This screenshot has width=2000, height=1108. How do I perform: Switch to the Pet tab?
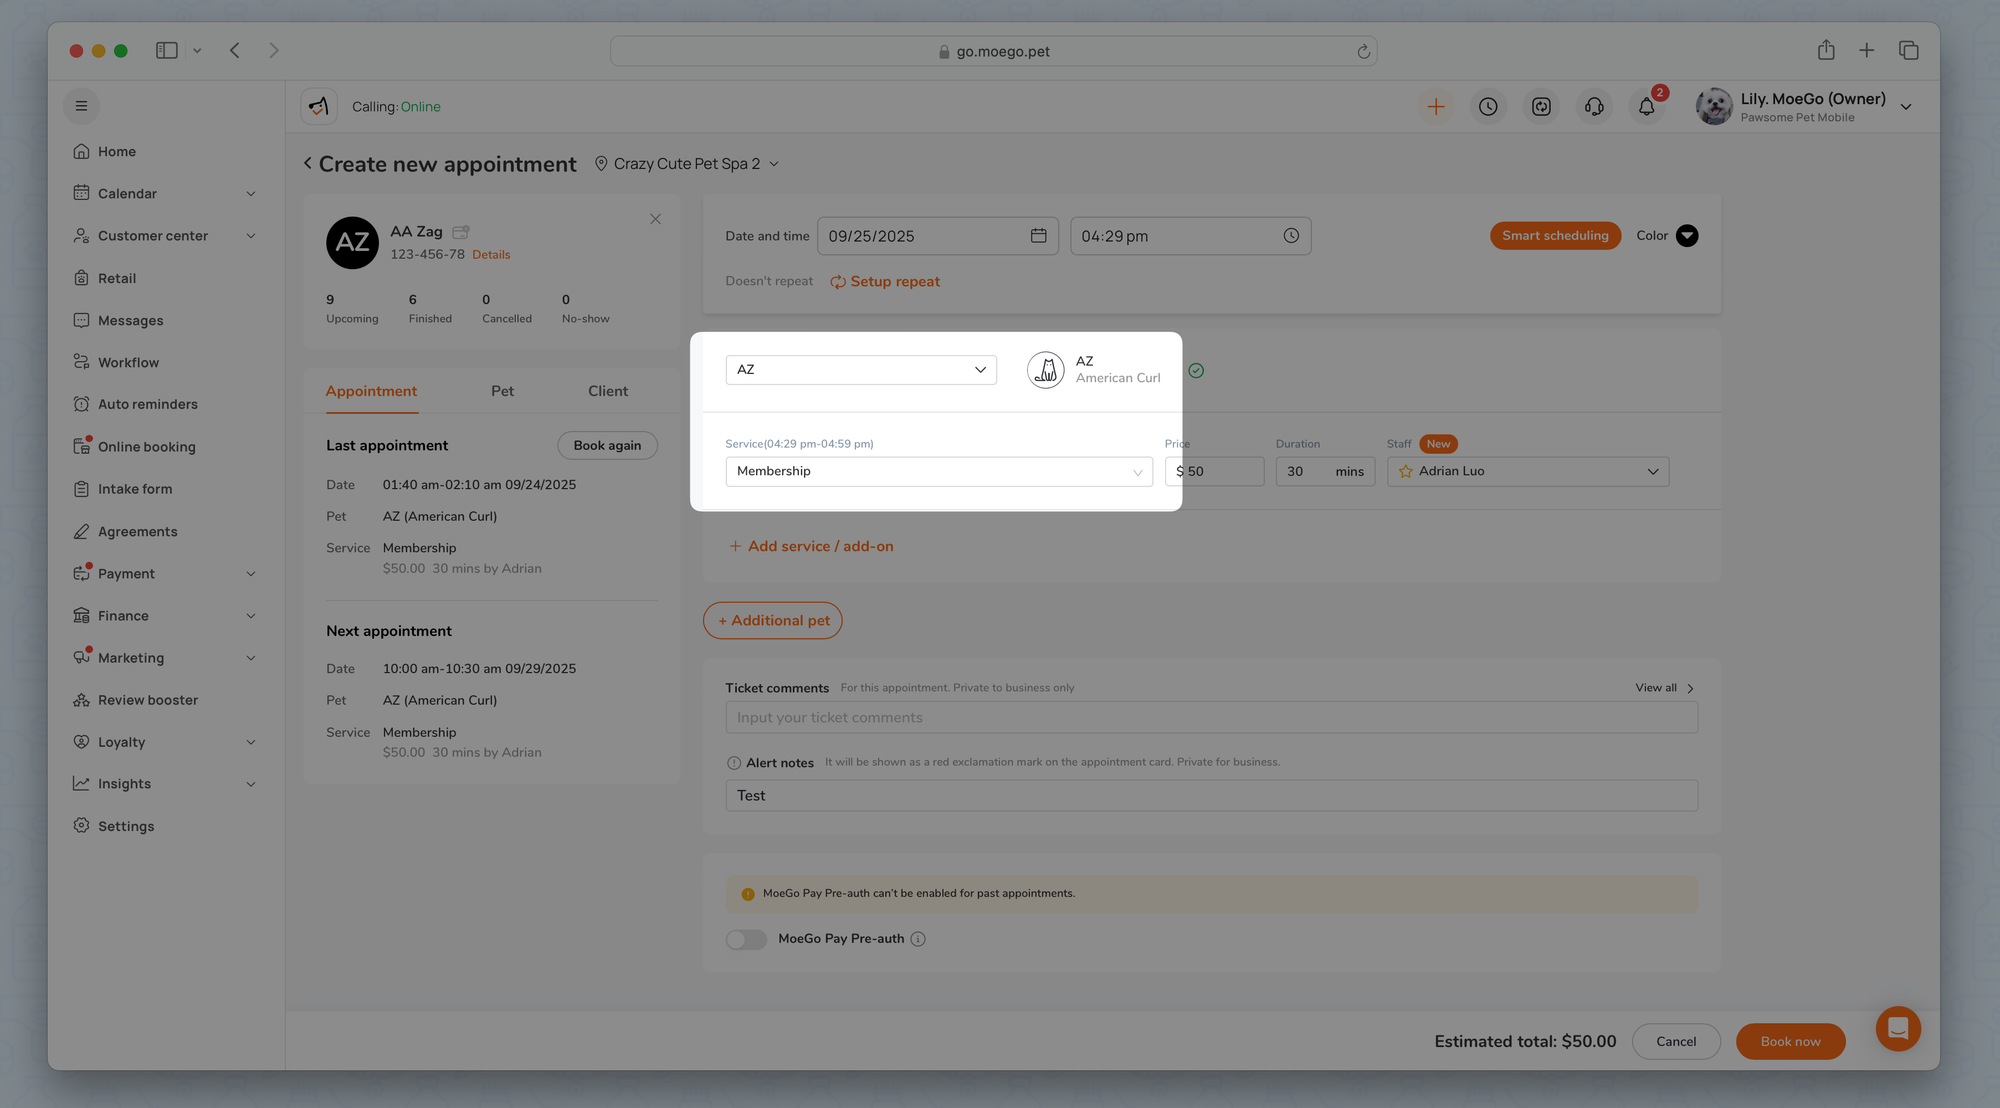502,391
